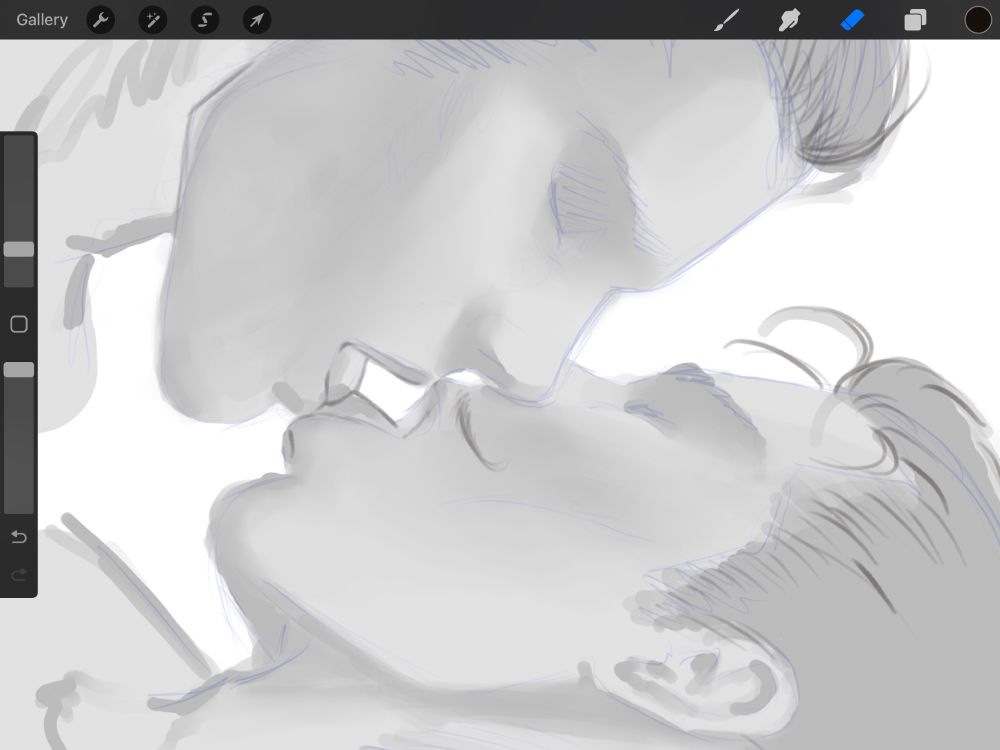Select the Brush tool
1000x750 pixels.
pos(726,20)
